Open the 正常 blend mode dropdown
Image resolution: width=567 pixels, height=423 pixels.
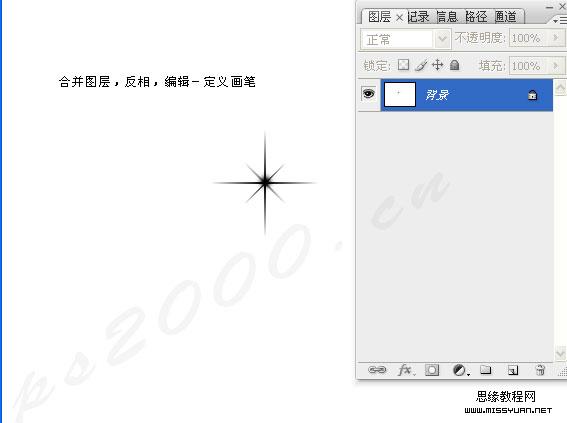click(406, 39)
